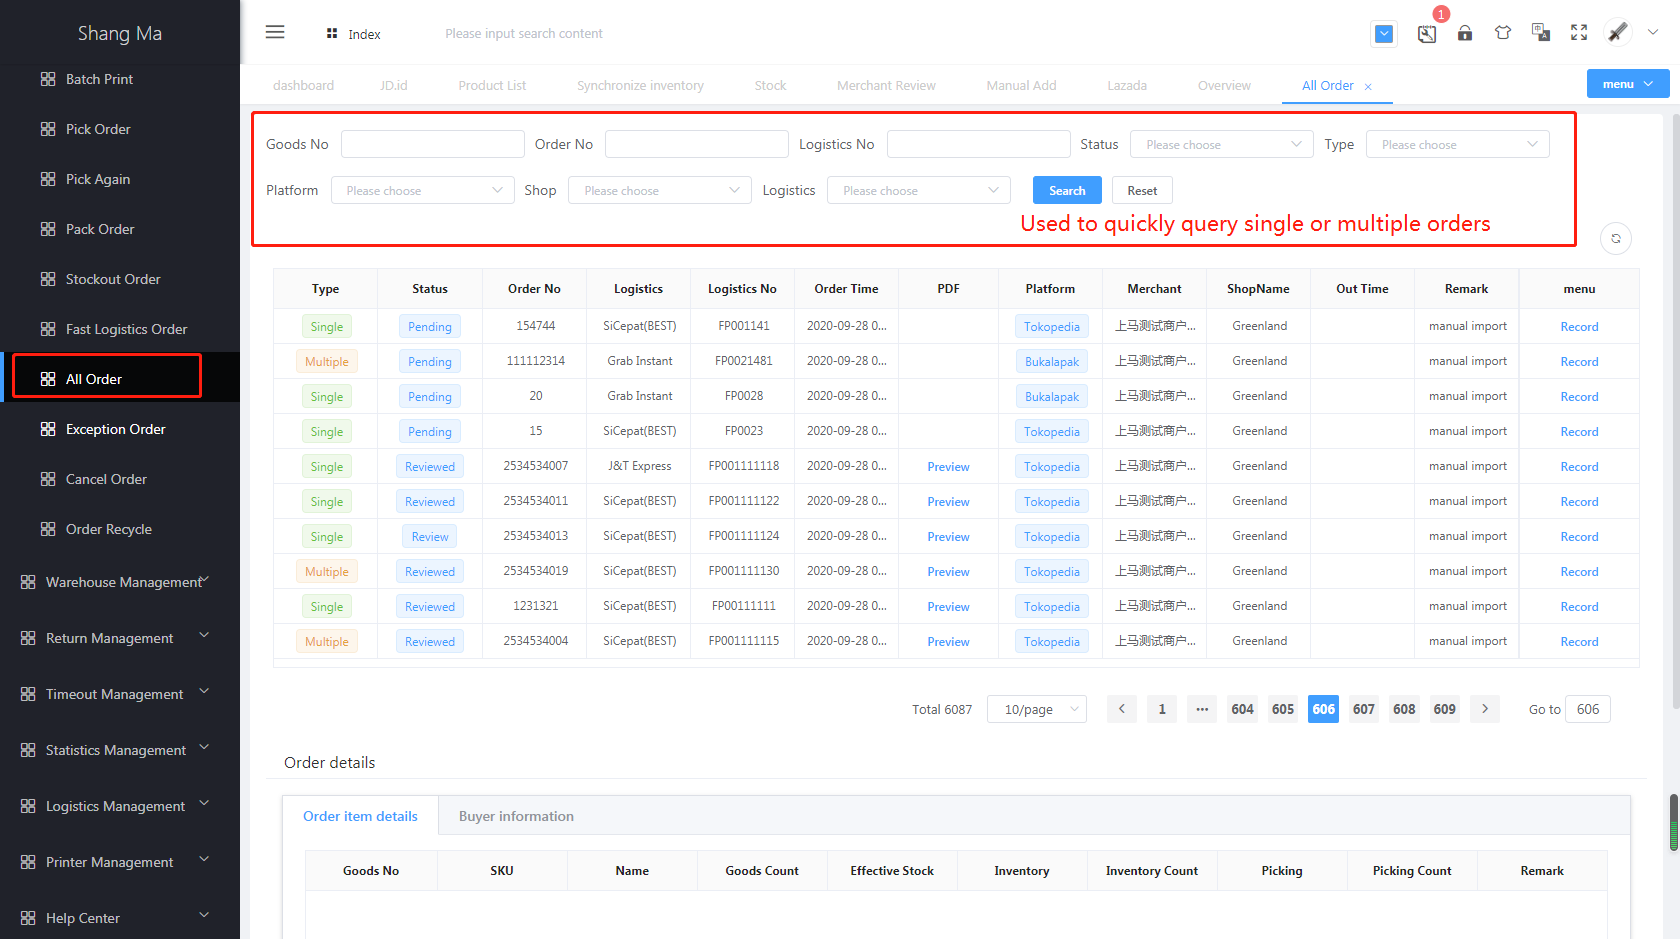Open Pack Order in the sidebar
1680x939 pixels.
[x=100, y=229]
